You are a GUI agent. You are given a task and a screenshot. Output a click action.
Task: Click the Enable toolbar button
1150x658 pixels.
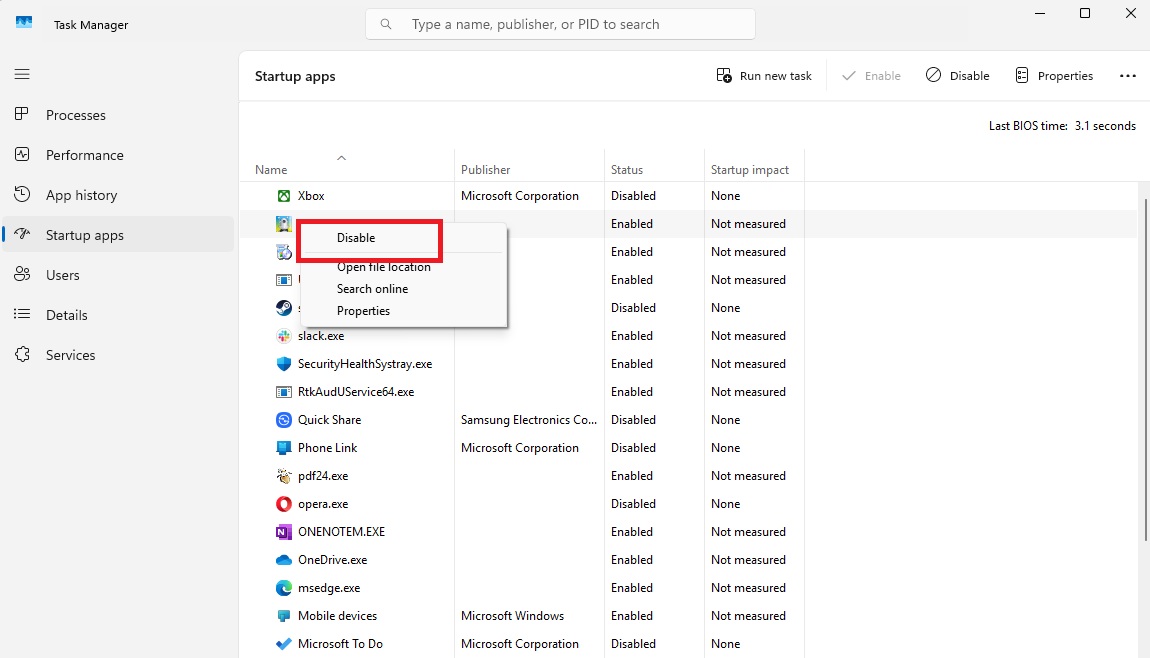point(871,76)
